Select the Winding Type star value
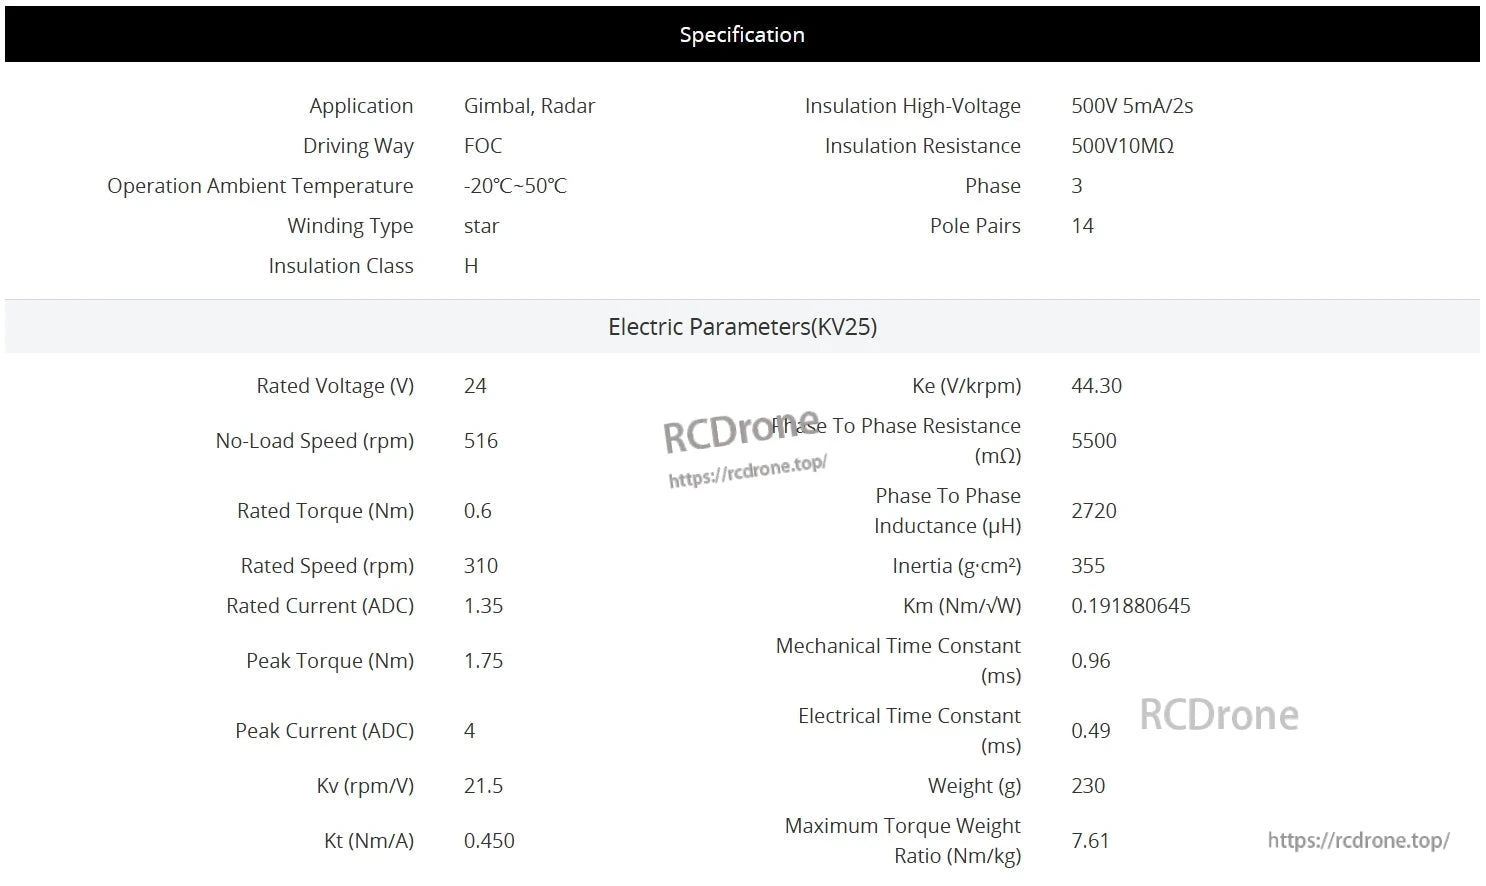Viewport: 1486px width, 886px height. (x=481, y=226)
